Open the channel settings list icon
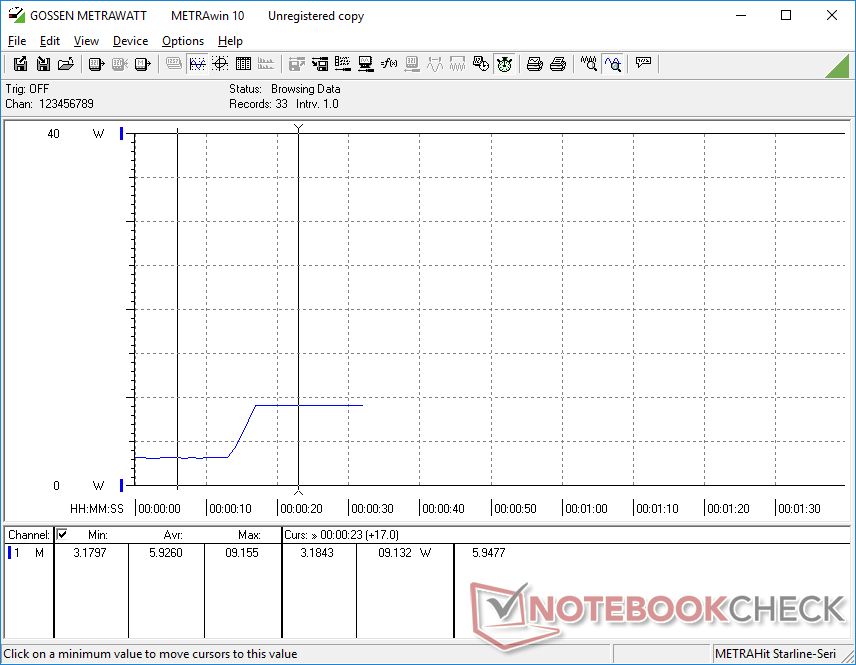Screen dimensions: 856x665 click(x=343, y=64)
